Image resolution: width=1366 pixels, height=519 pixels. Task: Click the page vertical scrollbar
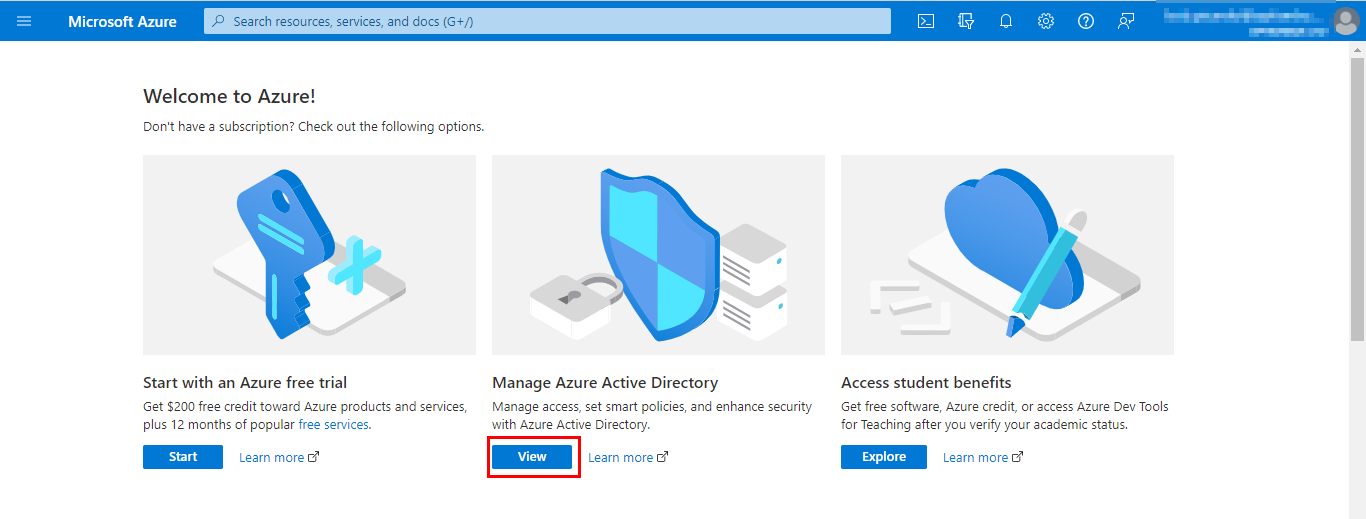[x=1357, y=200]
